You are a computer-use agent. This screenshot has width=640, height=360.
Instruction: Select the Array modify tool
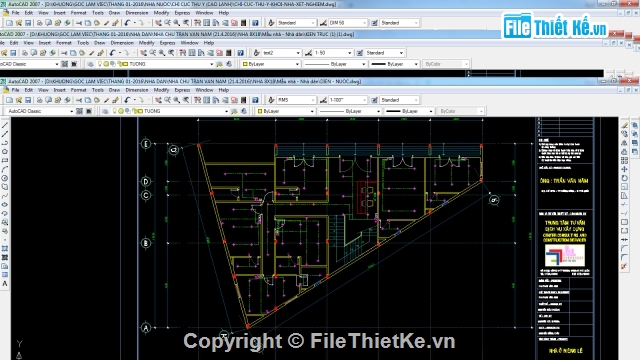[624, 160]
